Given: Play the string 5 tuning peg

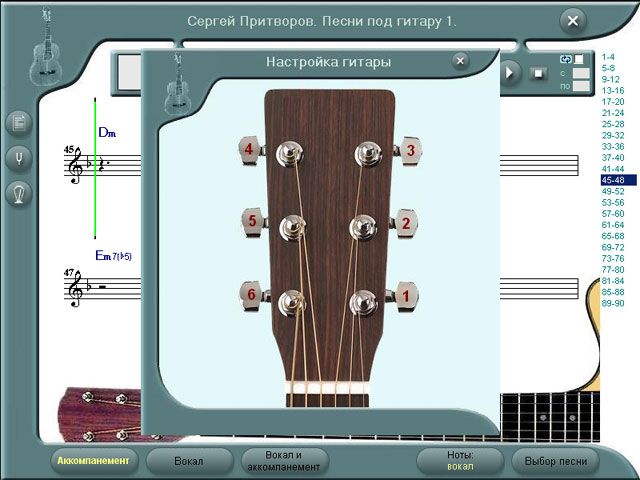Looking at the screenshot, I should [x=252, y=221].
